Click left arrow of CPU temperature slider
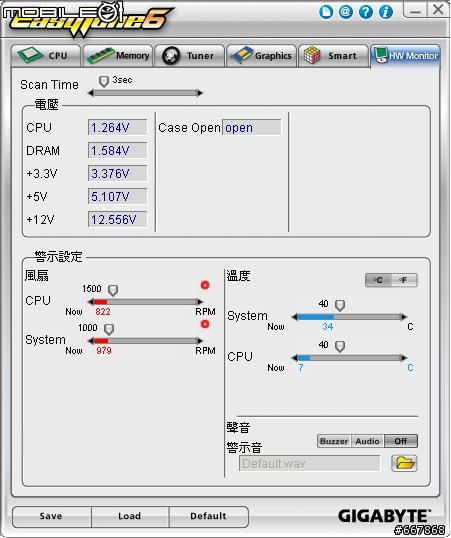The width and height of the screenshot is (451, 538). (x=294, y=358)
